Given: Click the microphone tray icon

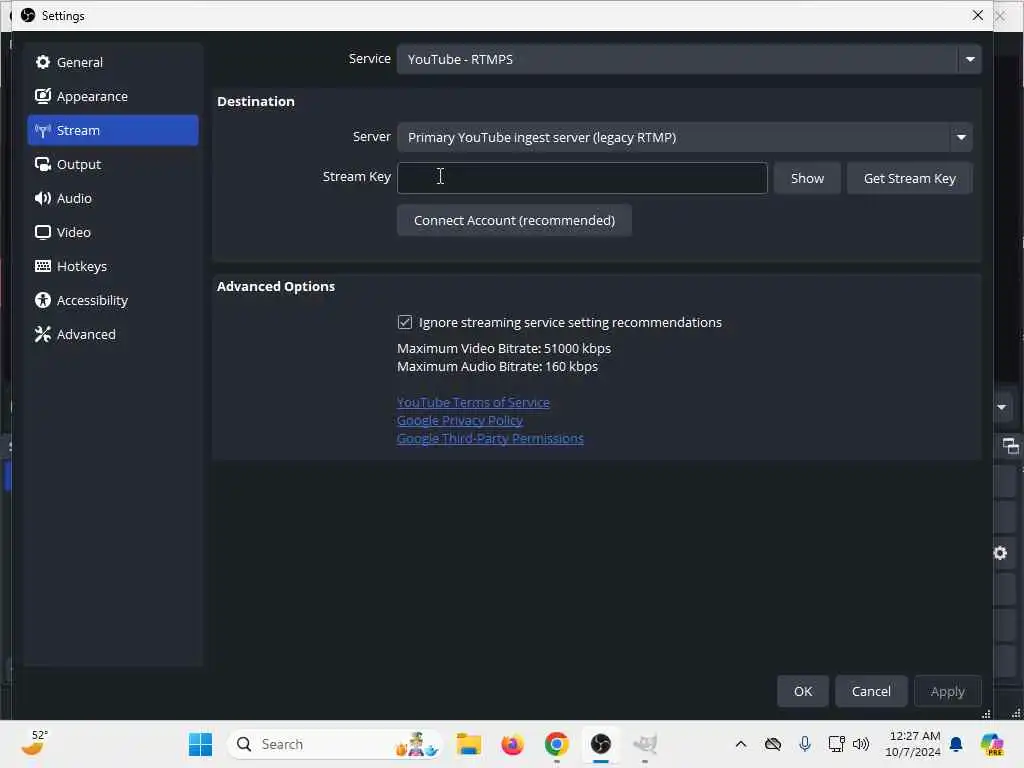Looking at the screenshot, I should (805, 744).
